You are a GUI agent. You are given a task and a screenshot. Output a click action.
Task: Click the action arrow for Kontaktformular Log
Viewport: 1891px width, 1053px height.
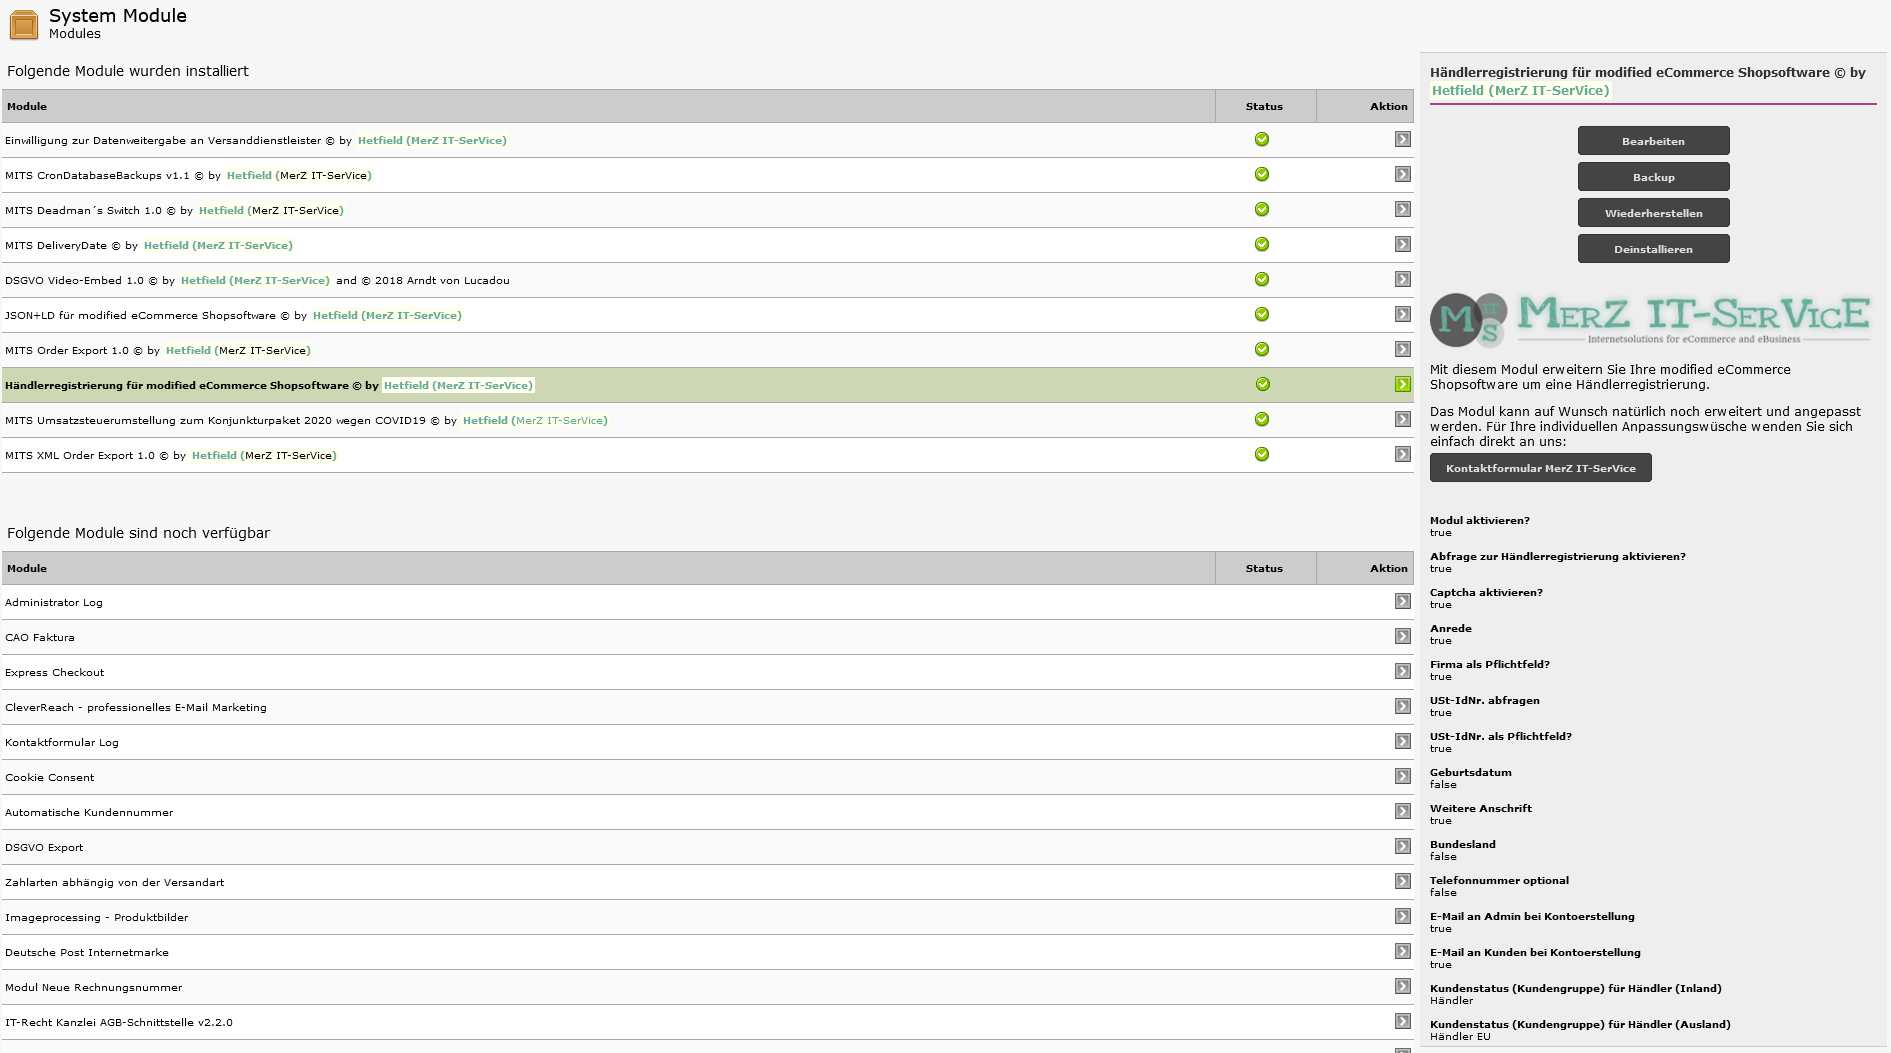tap(1403, 742)
